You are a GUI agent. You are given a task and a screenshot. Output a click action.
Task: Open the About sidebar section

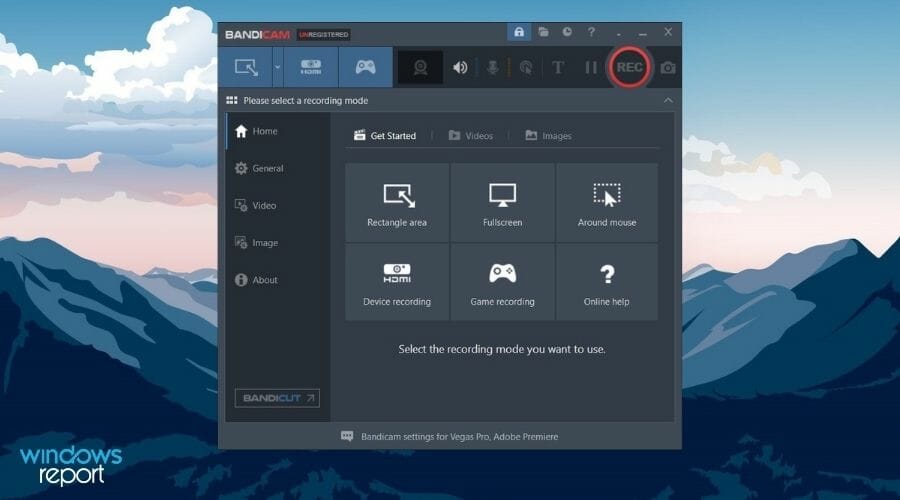point(278,280)
